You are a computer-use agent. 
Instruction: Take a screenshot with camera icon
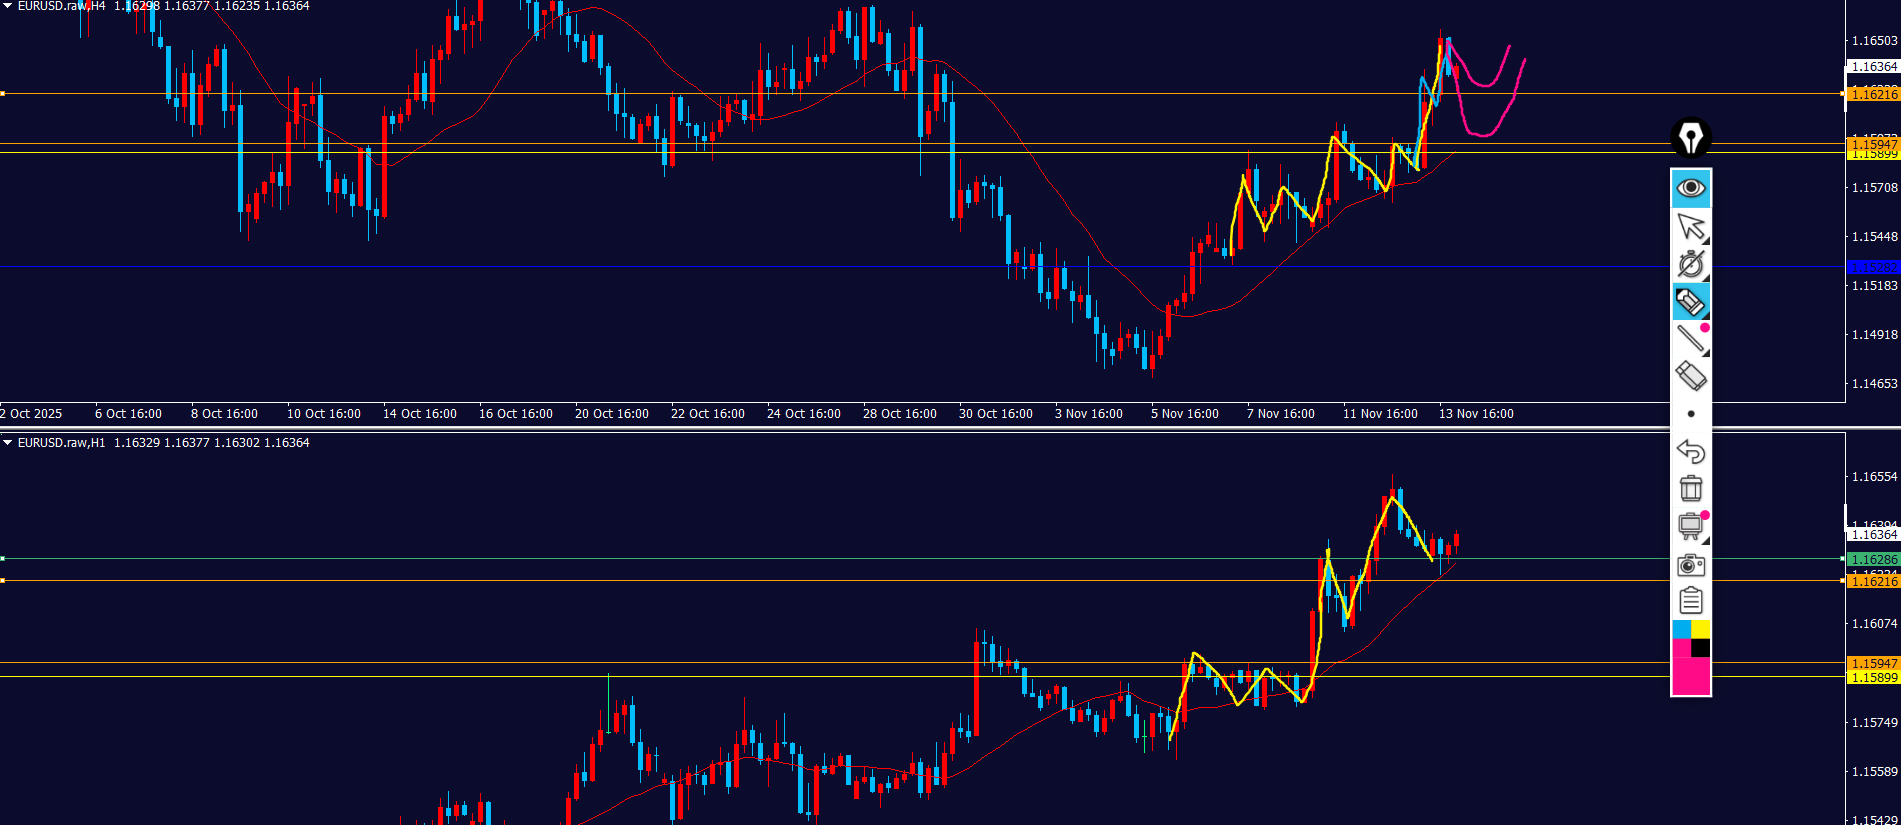(1691, 565)
